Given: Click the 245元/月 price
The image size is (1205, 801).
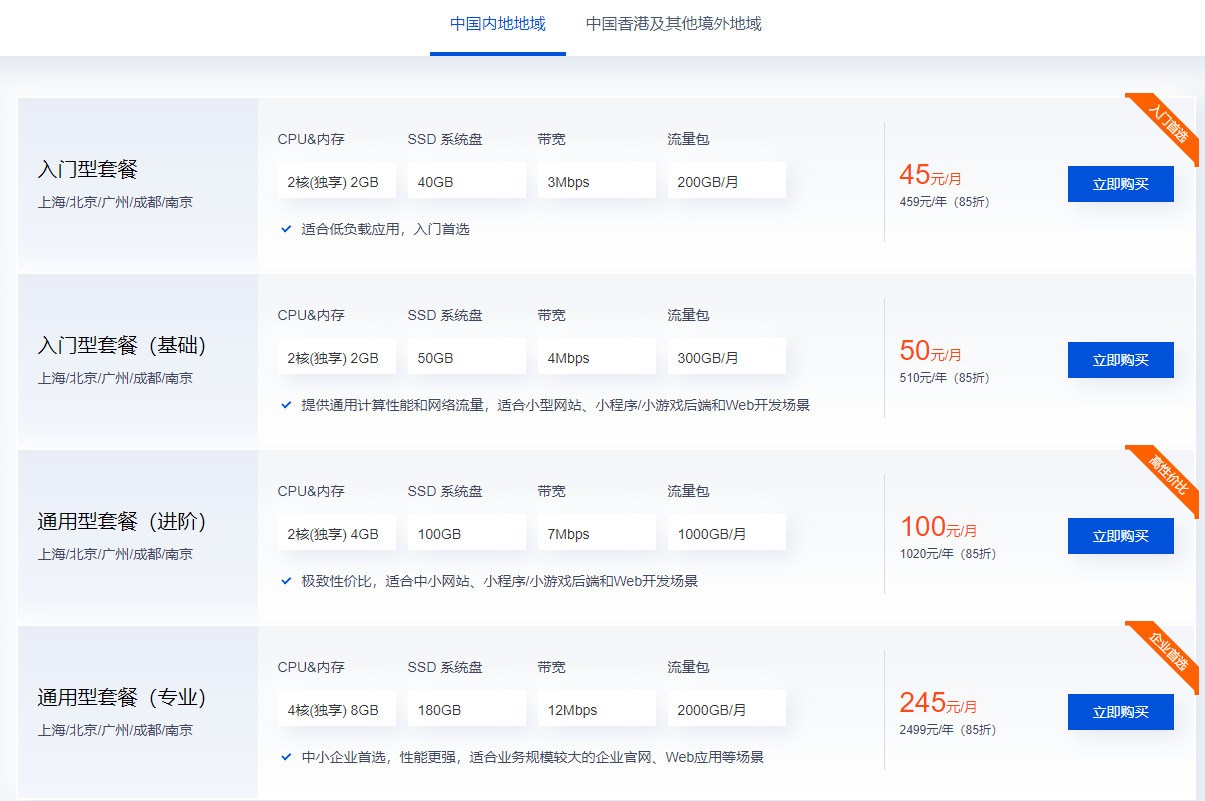Looking at the screenshot, I should (938, 703).
